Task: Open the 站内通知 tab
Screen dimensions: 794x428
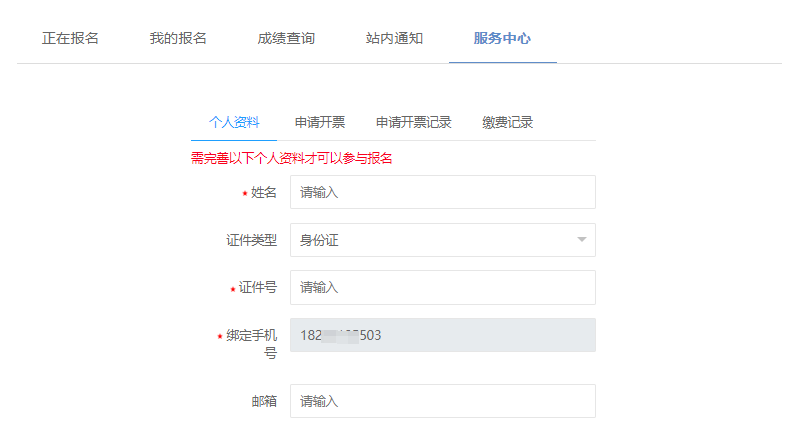Action: (394, 39)
